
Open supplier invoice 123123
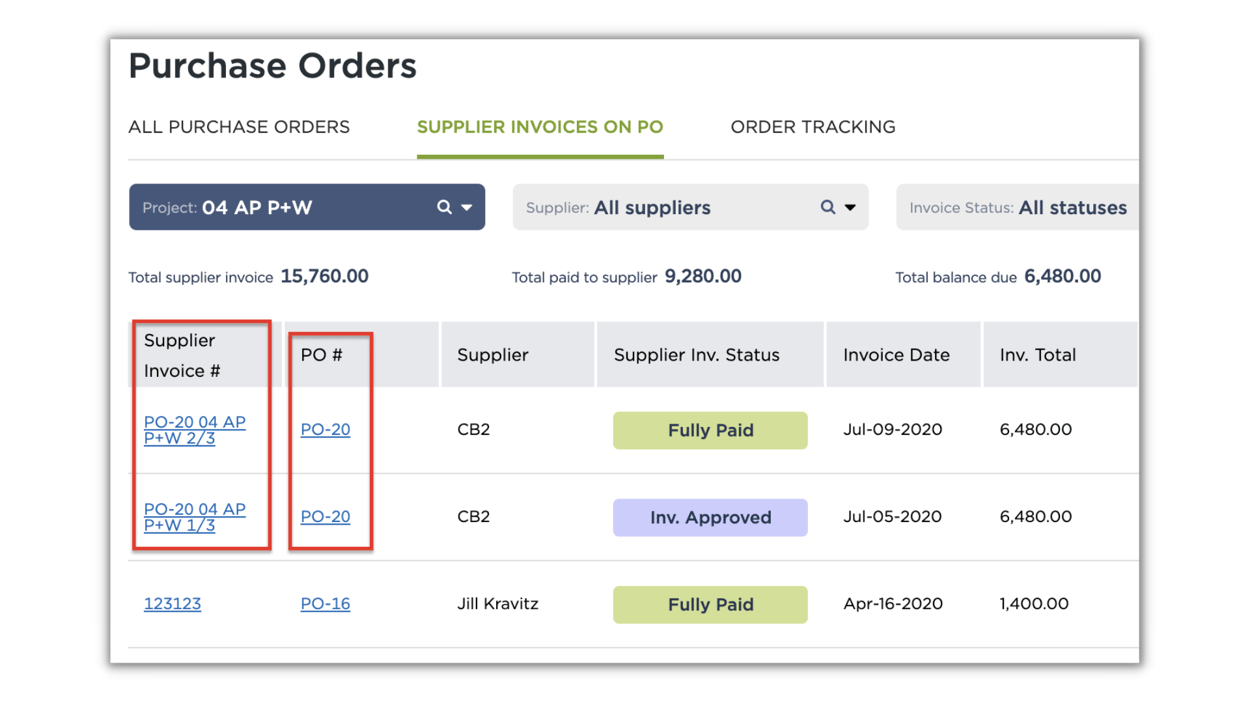tap(172, 604)
